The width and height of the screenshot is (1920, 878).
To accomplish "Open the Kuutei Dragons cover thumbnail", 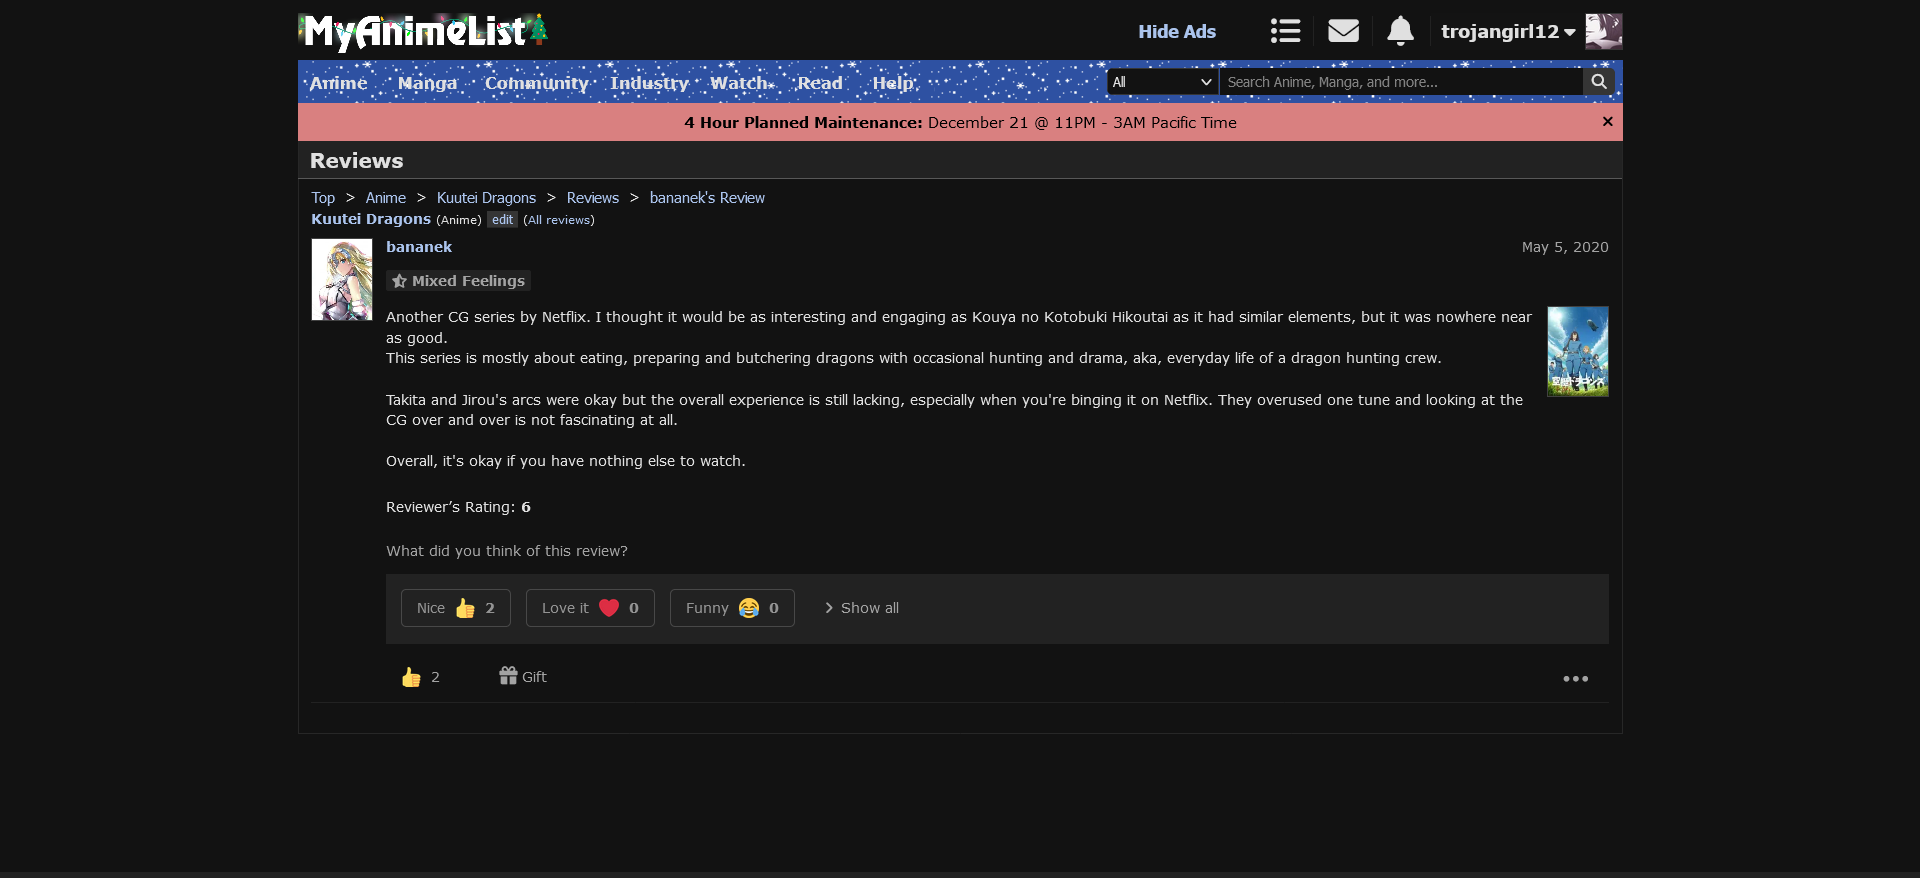I will coord(1578,351).
